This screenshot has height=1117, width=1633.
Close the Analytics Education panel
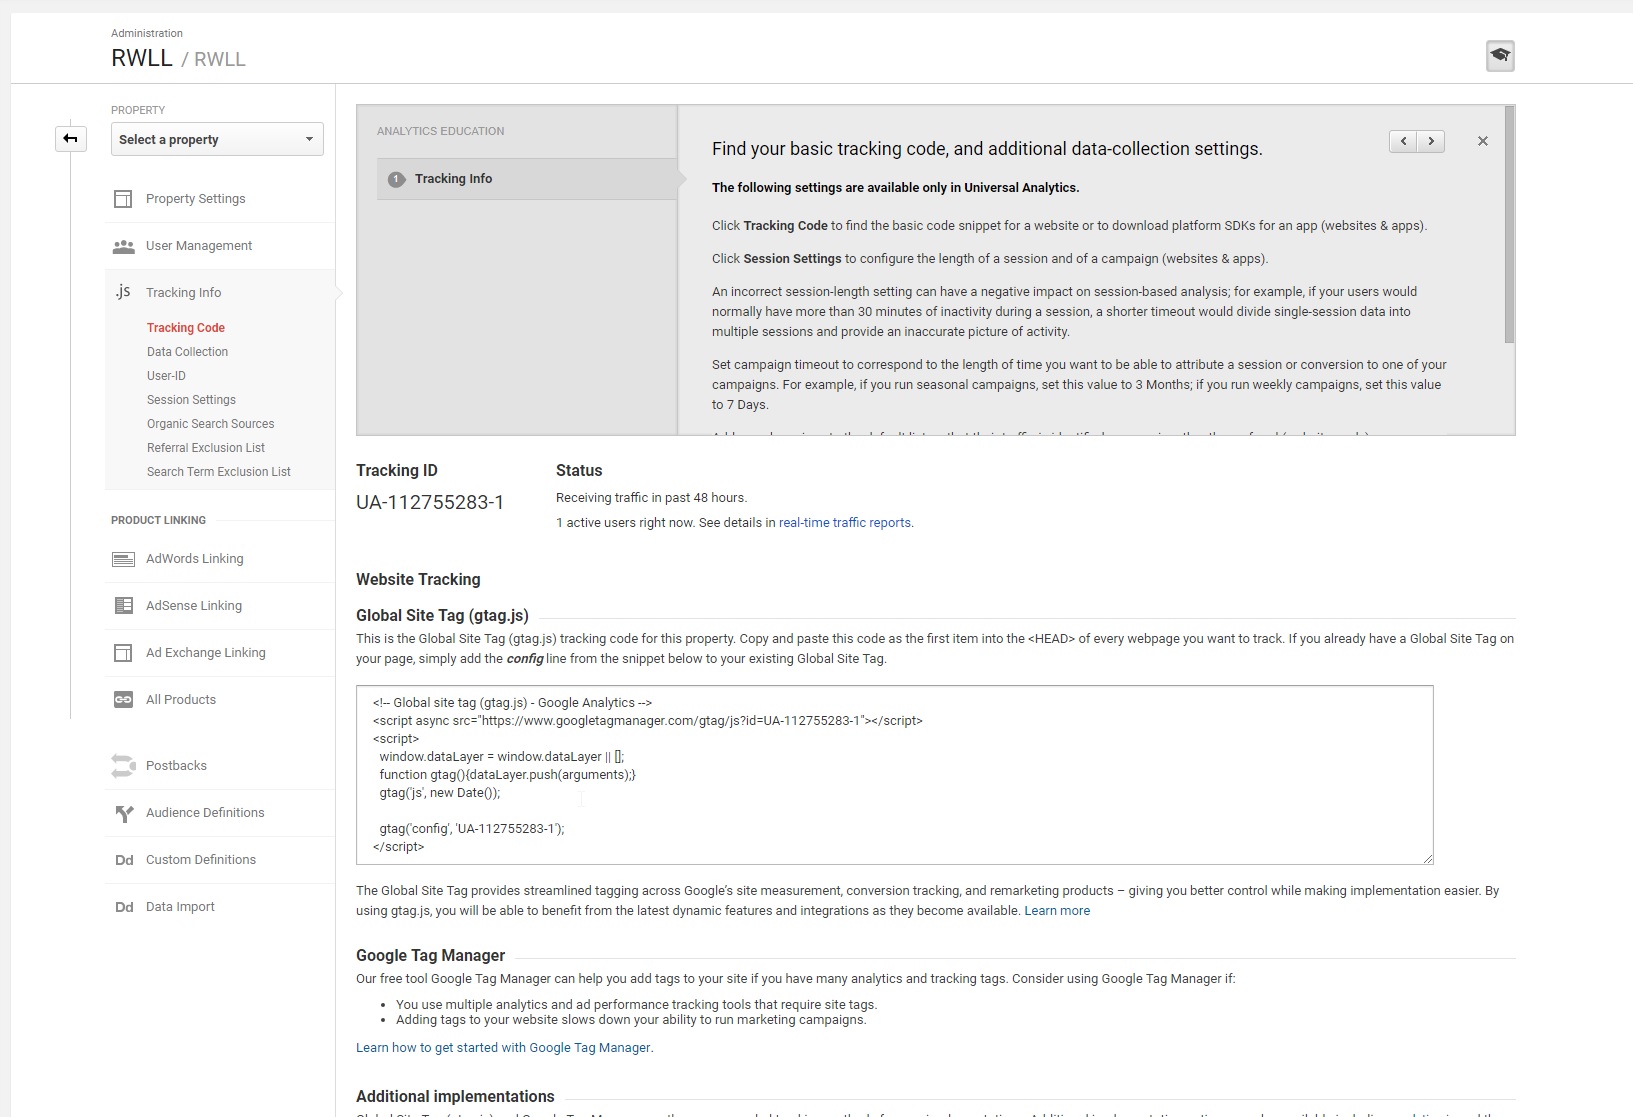[x=1483, y=141]
